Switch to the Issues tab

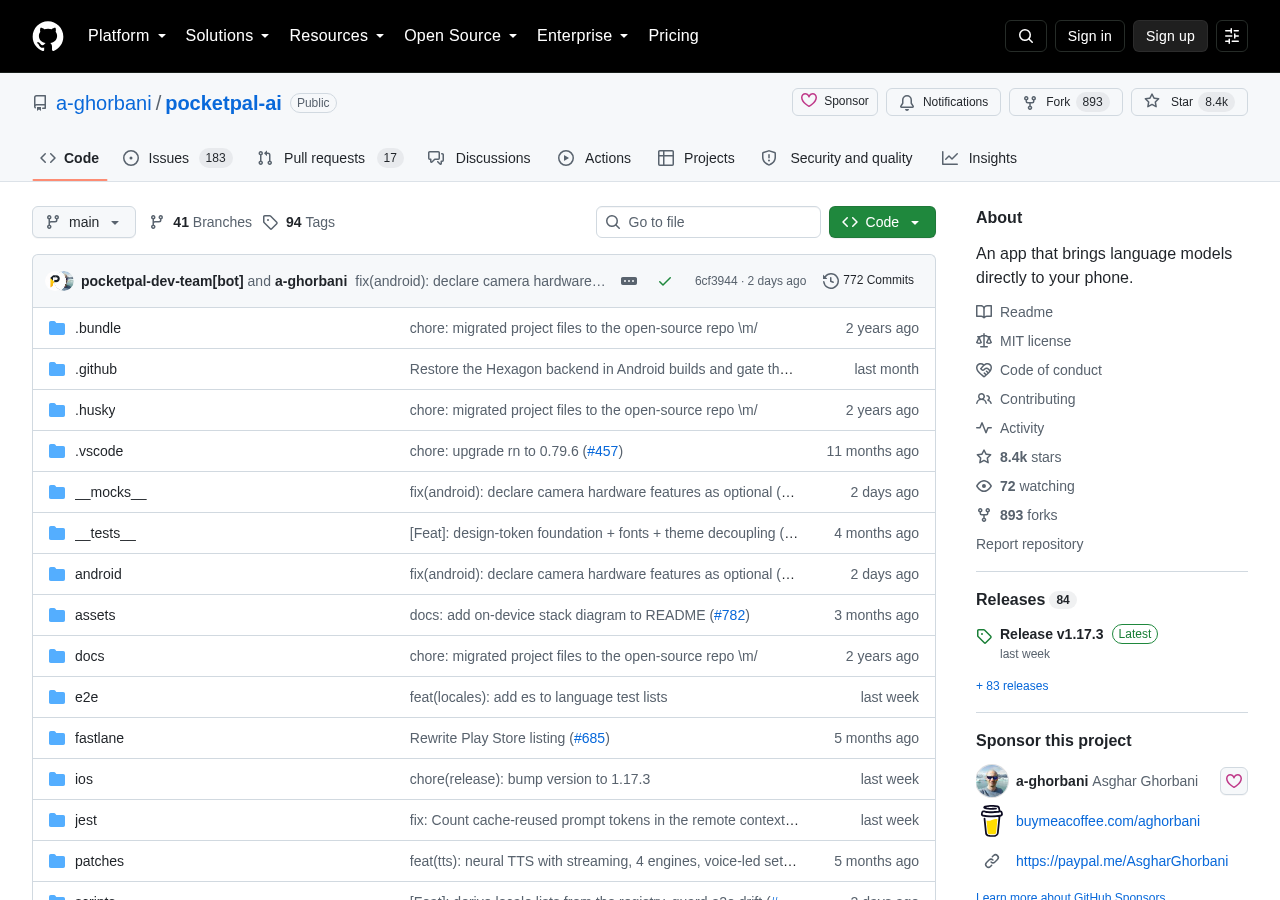click(x=178, y=158)
